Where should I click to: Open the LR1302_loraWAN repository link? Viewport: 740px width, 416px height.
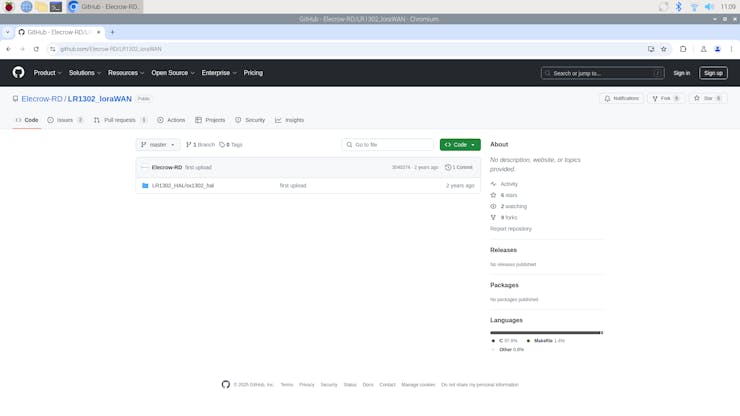pyautogui.click(x=100, y=99)
